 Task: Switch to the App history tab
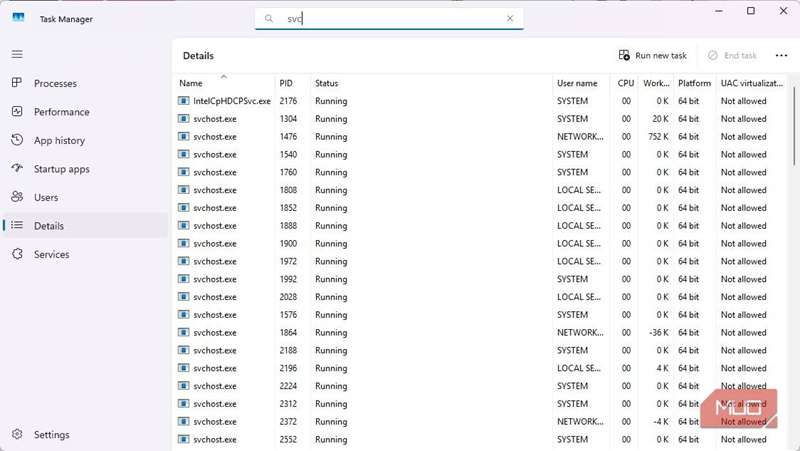59,140
